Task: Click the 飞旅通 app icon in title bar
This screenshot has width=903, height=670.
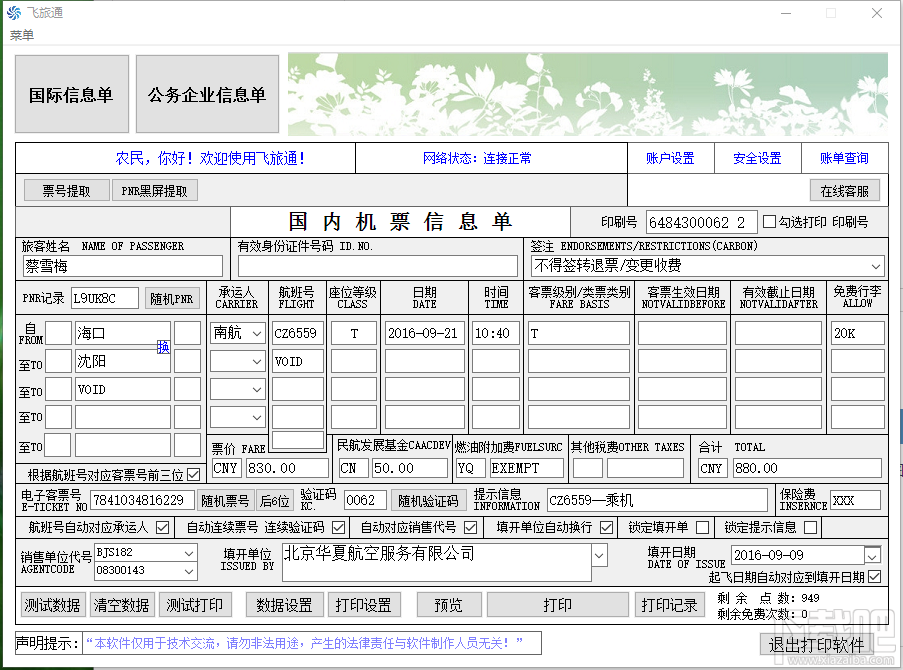Action: click(14, 13)
